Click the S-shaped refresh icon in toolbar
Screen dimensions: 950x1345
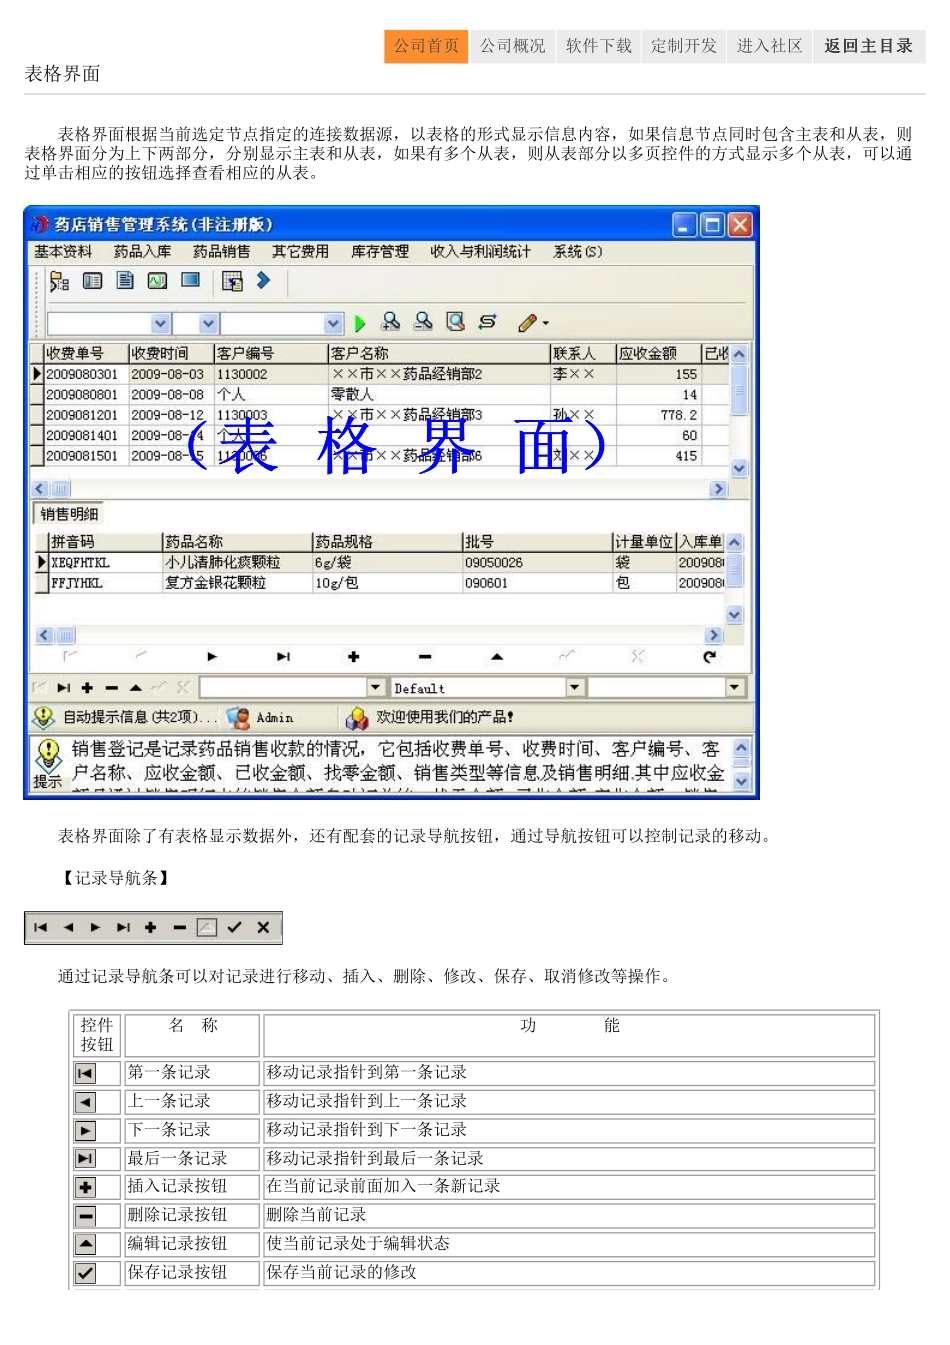[x=487, y=321]
